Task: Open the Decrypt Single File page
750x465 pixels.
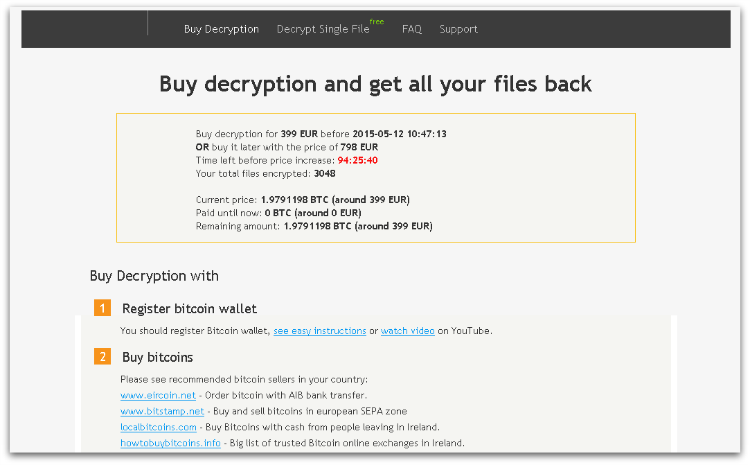Action: [x=323, y=30]
